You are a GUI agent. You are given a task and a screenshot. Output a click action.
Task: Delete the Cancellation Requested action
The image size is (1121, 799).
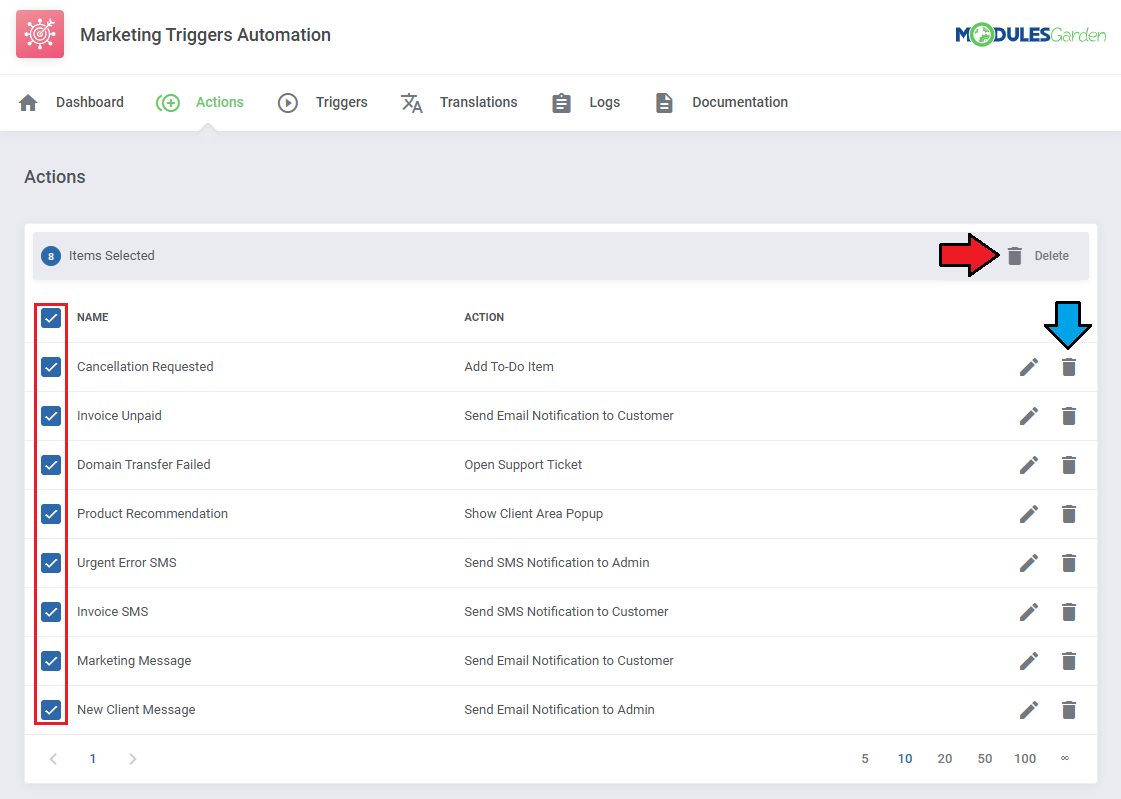1069,367
